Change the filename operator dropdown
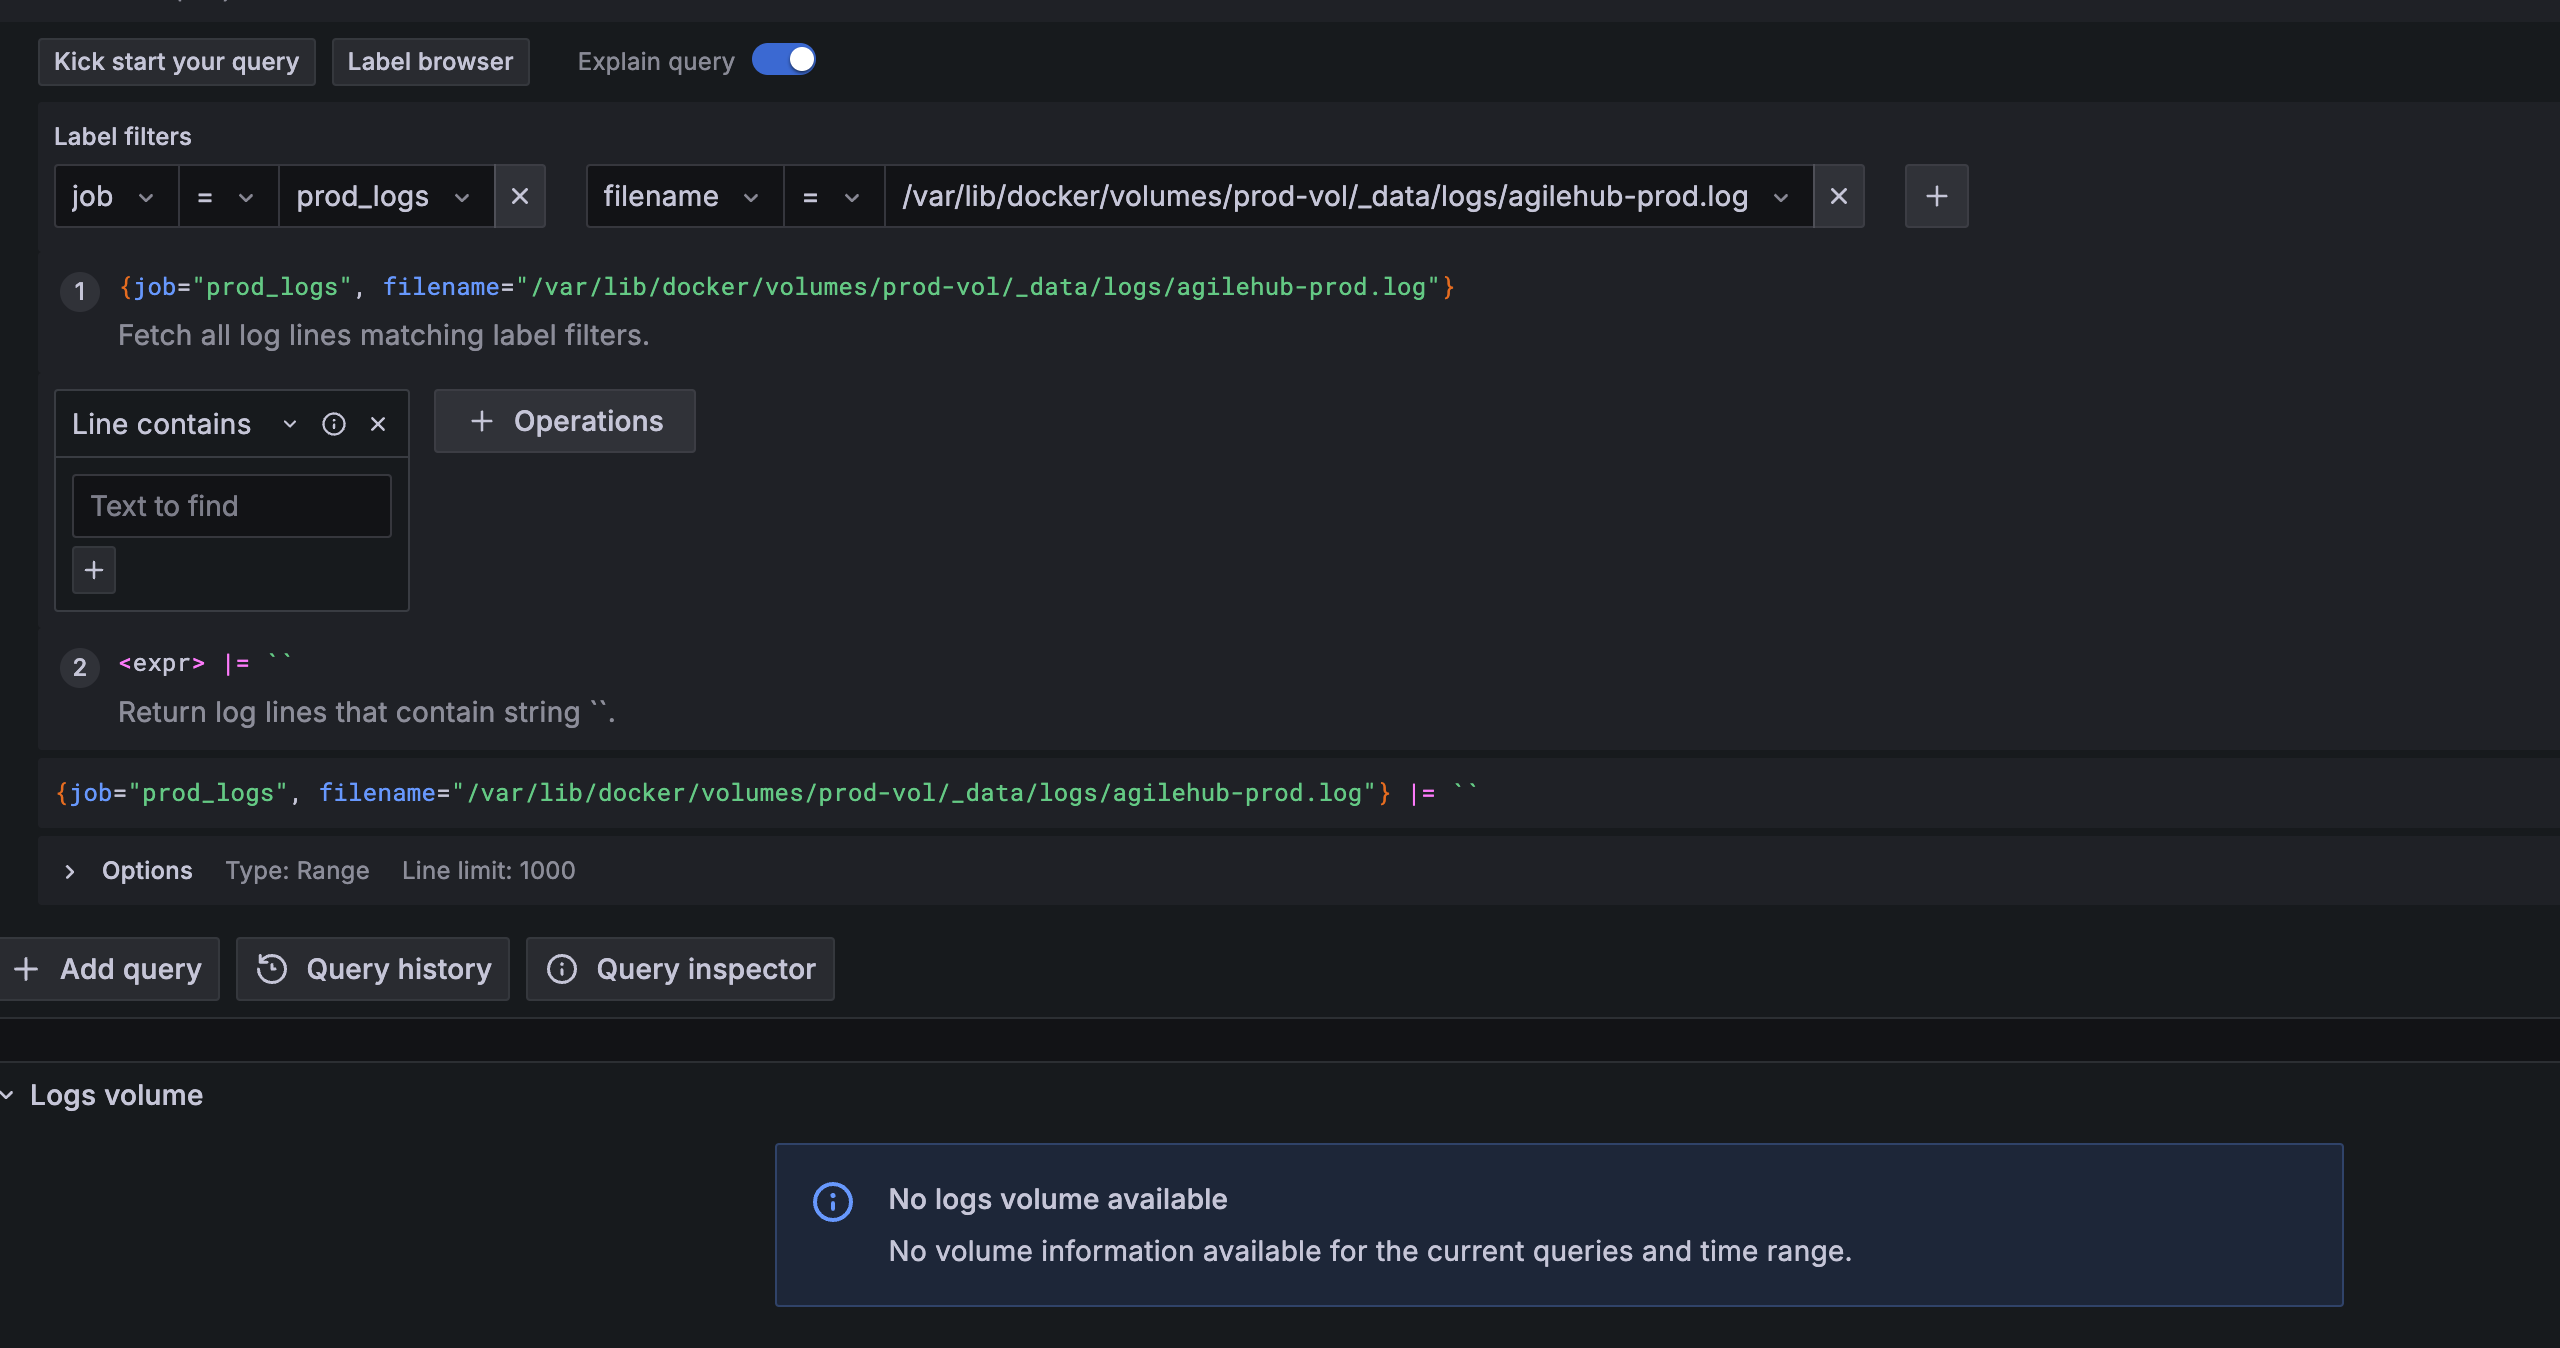Screen dimensions: 2560x1348 [832, 197]
